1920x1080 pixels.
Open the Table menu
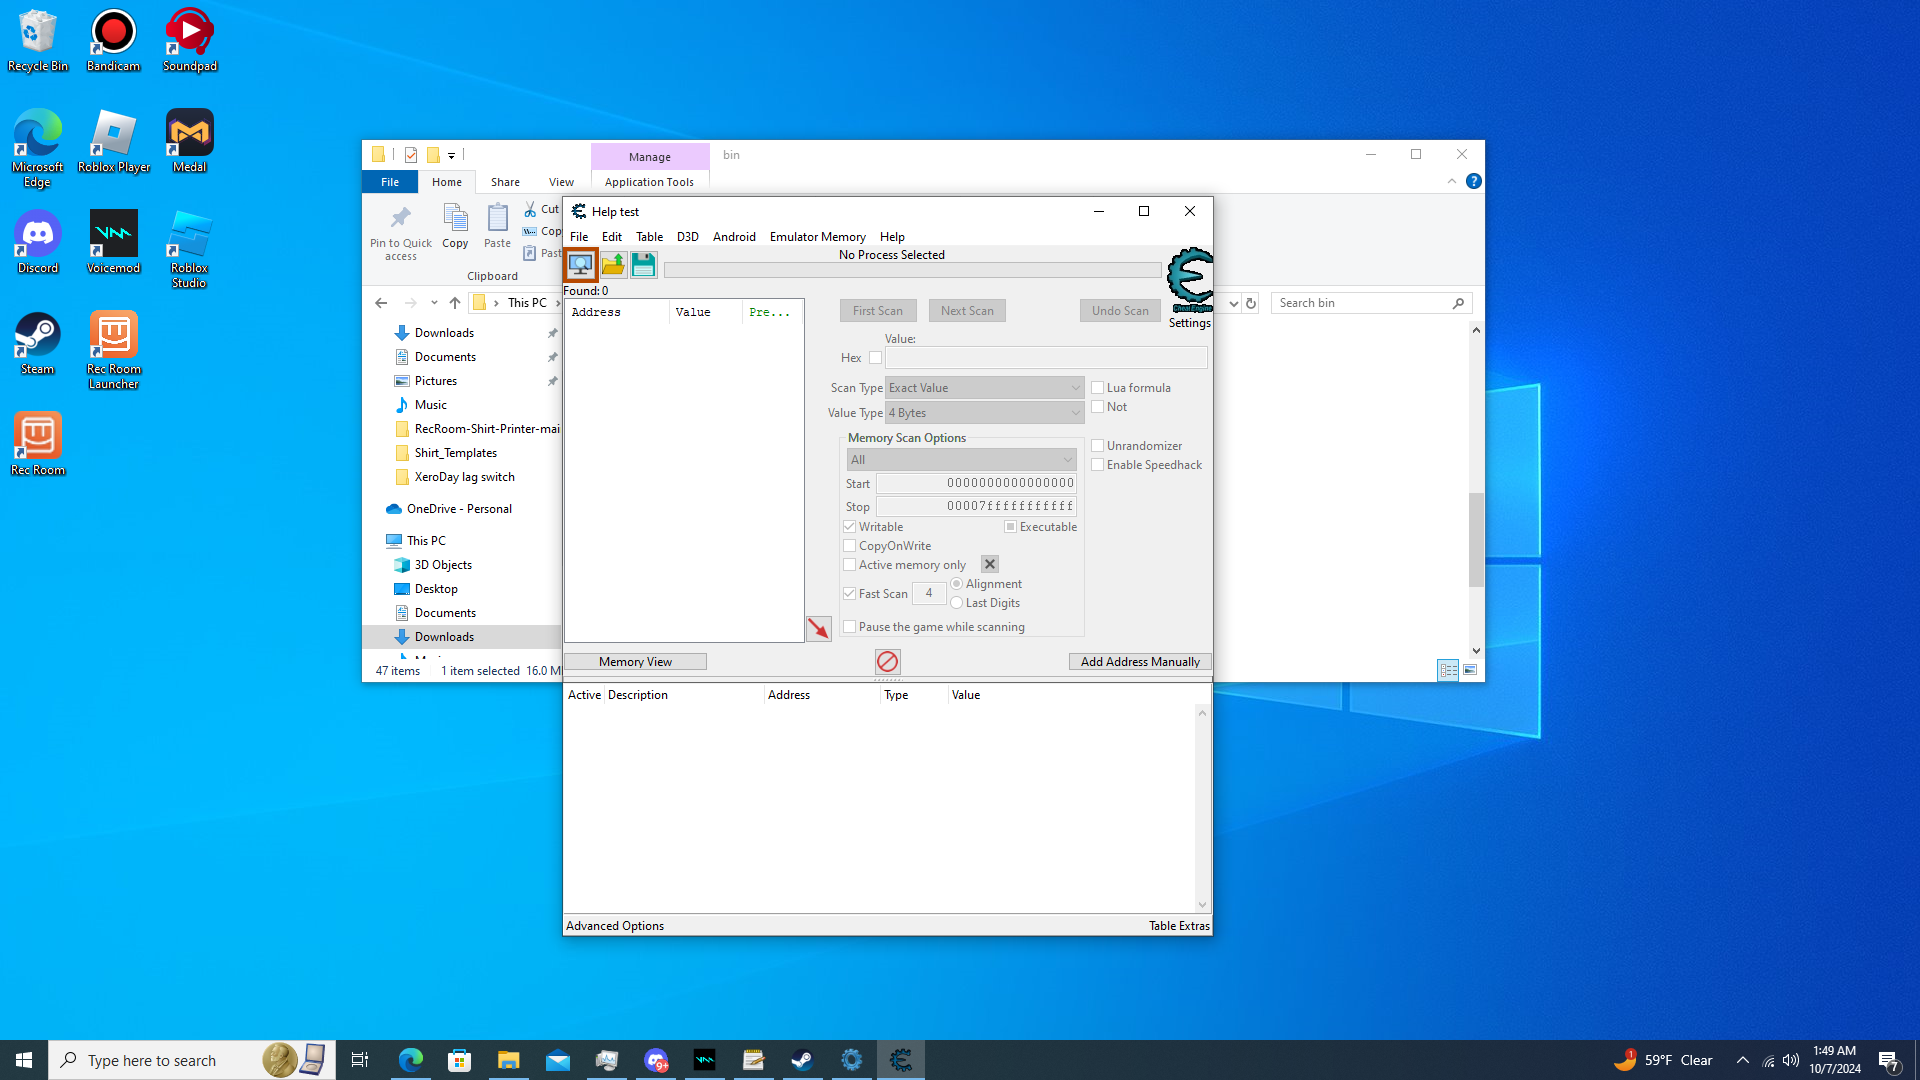coord(649,237)
